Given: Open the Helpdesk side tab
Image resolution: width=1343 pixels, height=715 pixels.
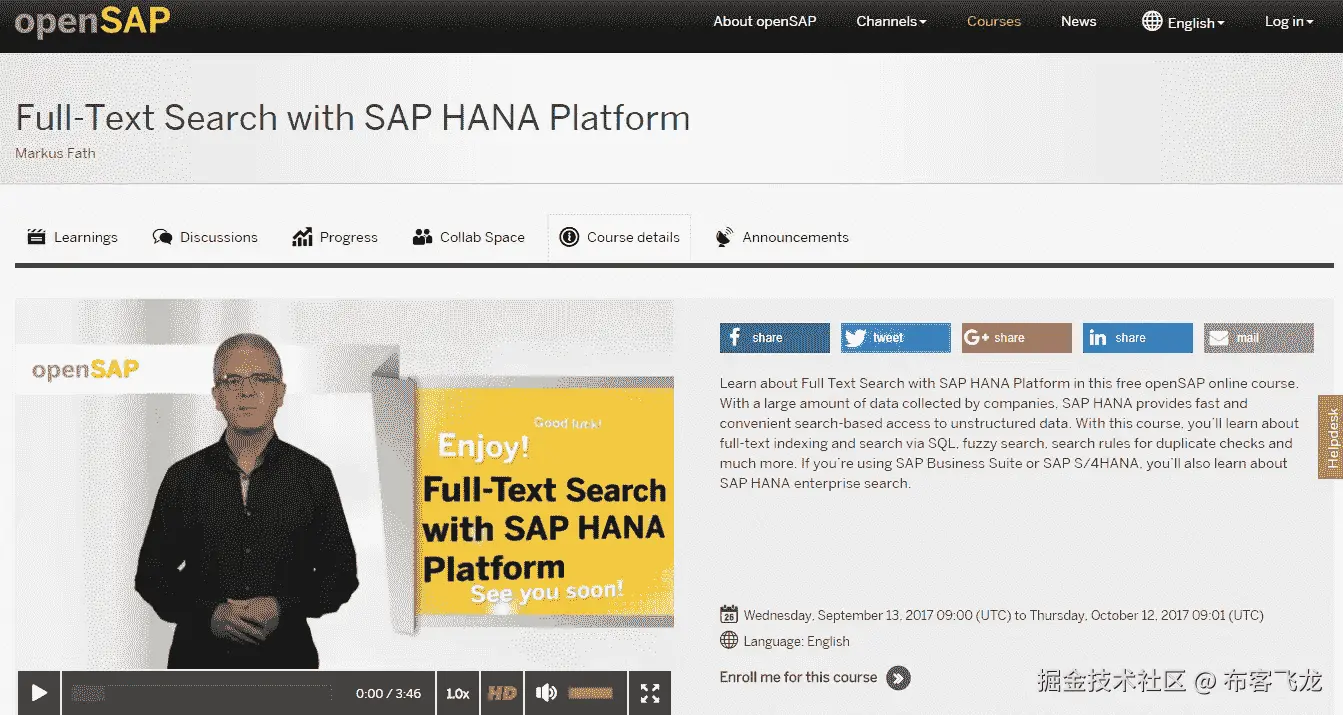Looking at the screenshot, I should tap(1331, 439).
